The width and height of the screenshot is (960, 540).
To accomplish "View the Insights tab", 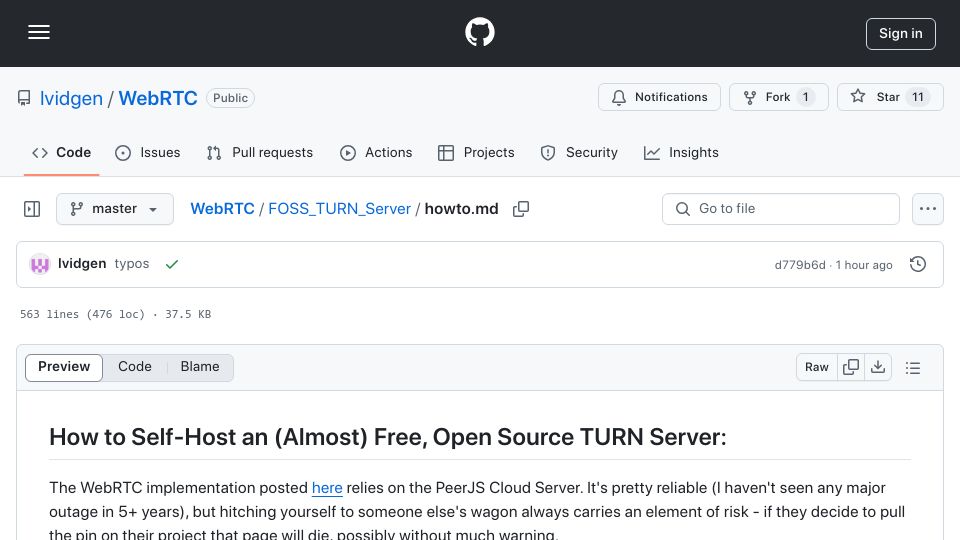I will coord(681,152).
